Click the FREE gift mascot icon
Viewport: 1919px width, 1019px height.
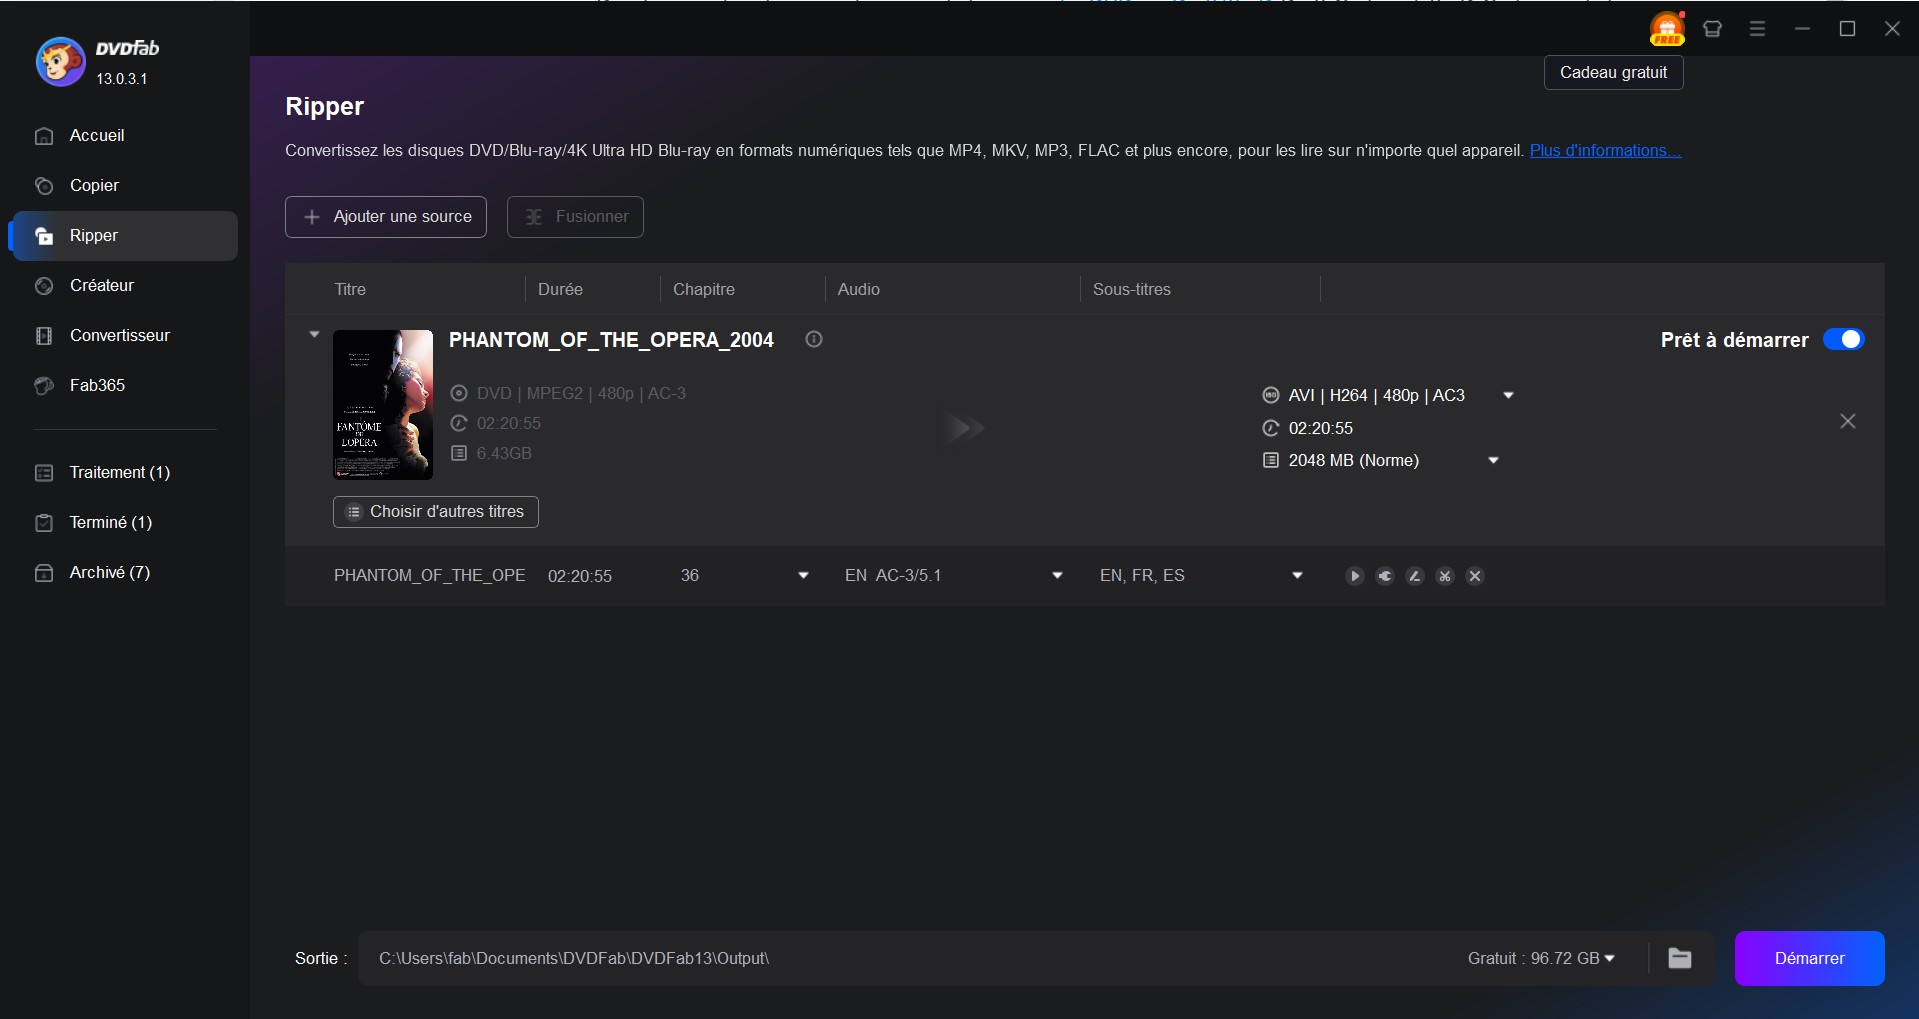[1666, 28]
